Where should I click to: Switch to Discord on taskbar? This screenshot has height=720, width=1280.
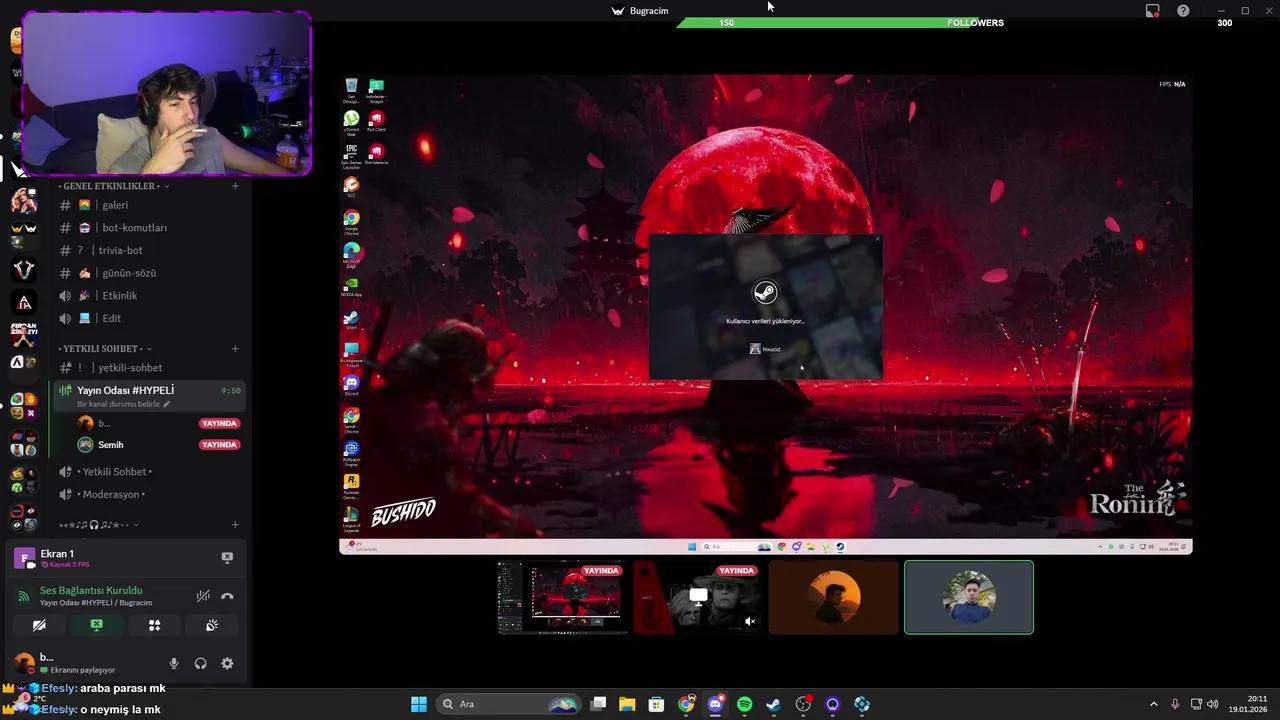point(715,704)
